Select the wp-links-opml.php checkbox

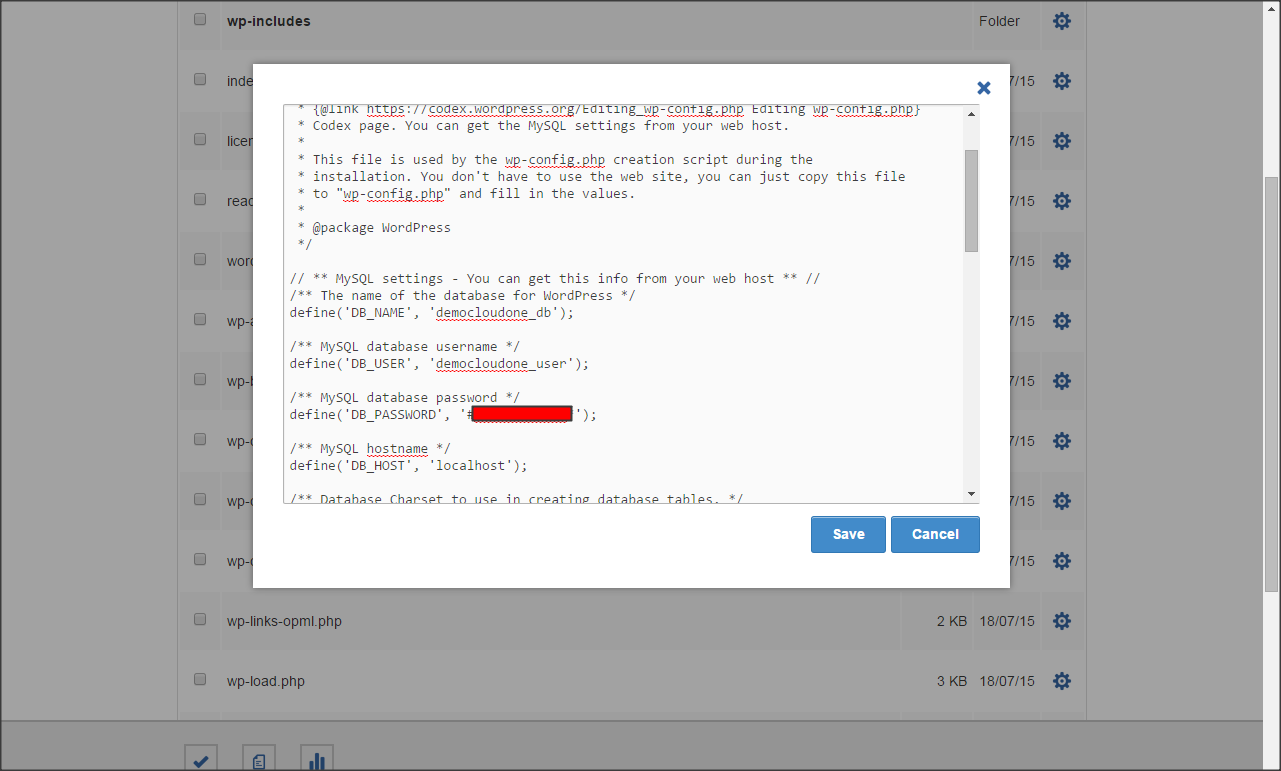click(200, 619)
